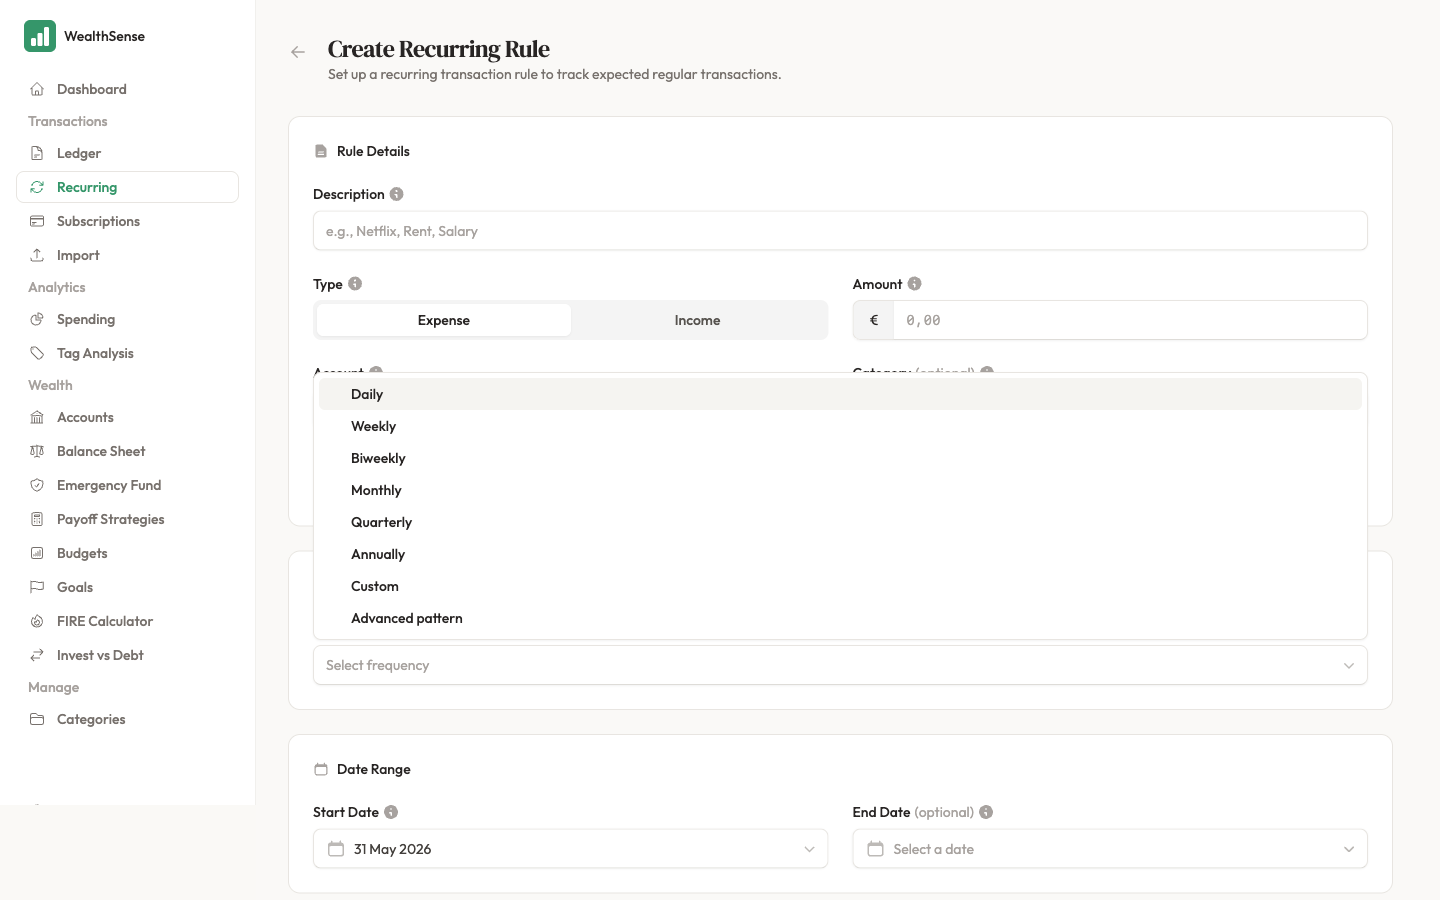Viewport: 1440px width, 900px height.
Task: Choose Biweekly from frequency list
Action: tap(840, 458)
